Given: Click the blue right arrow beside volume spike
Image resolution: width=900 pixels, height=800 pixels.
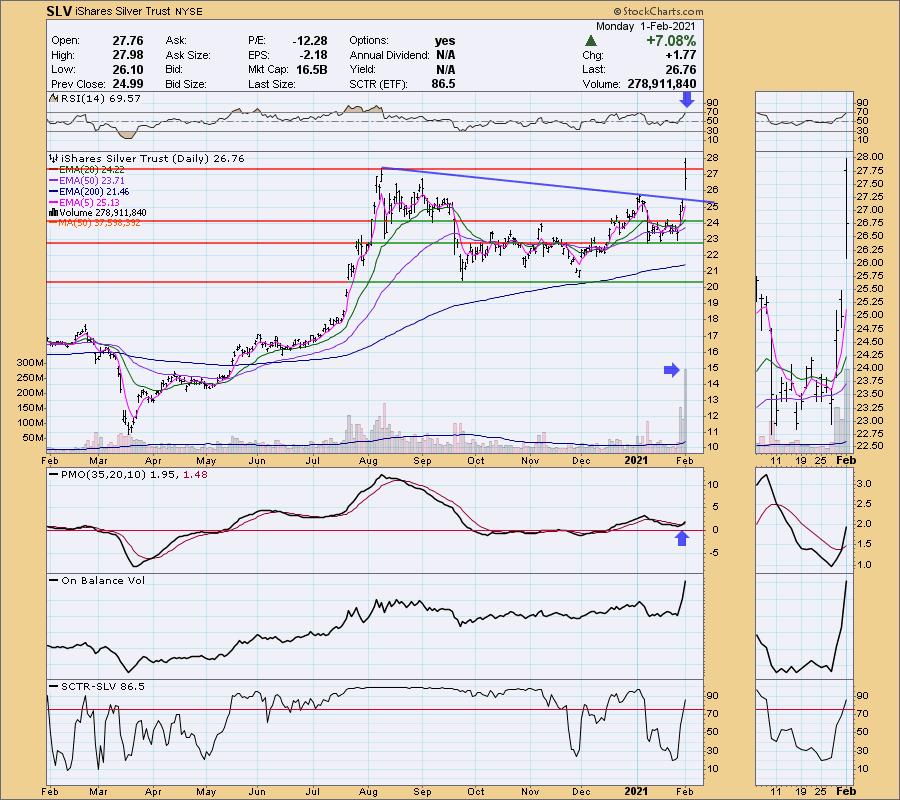Looking at the screenshot, I should (668, 371).
